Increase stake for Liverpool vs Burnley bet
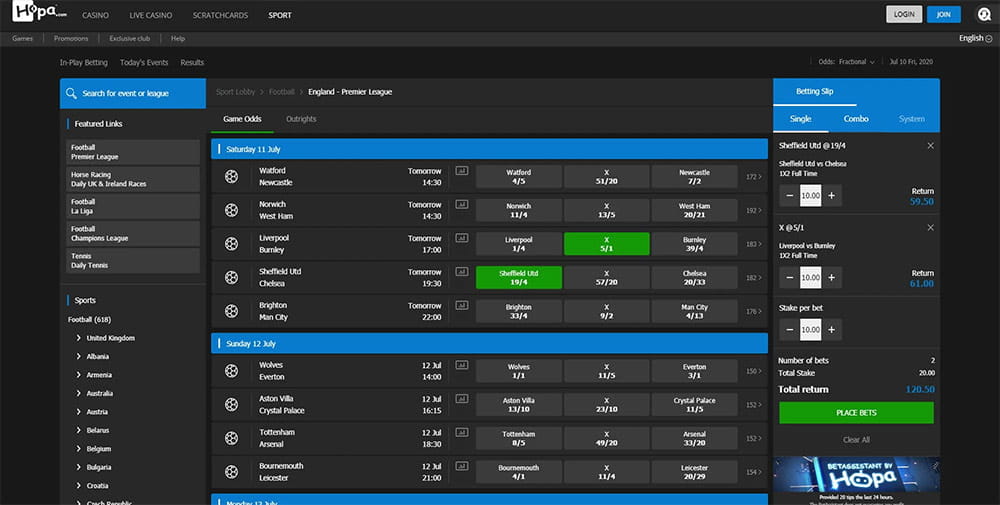The height and width of the screenshot is (505, 1000). tap(832, 277)
